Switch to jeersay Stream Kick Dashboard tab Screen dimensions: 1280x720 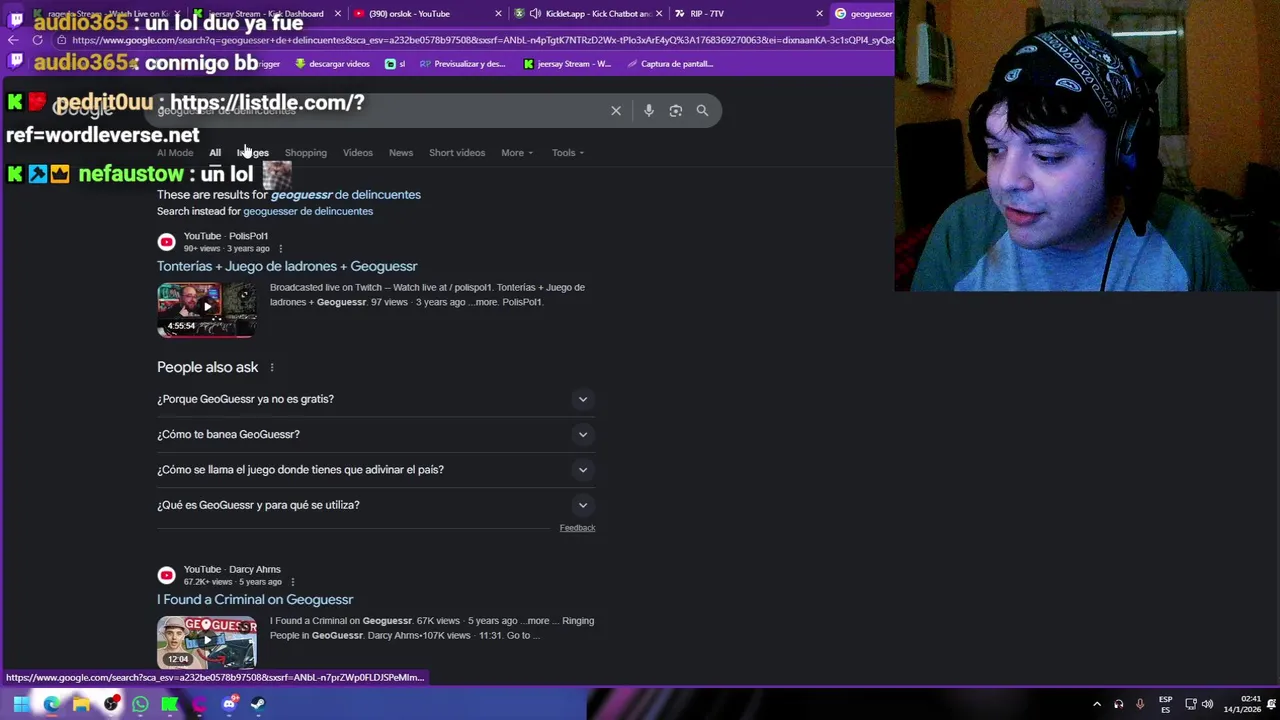click(265, 14)
